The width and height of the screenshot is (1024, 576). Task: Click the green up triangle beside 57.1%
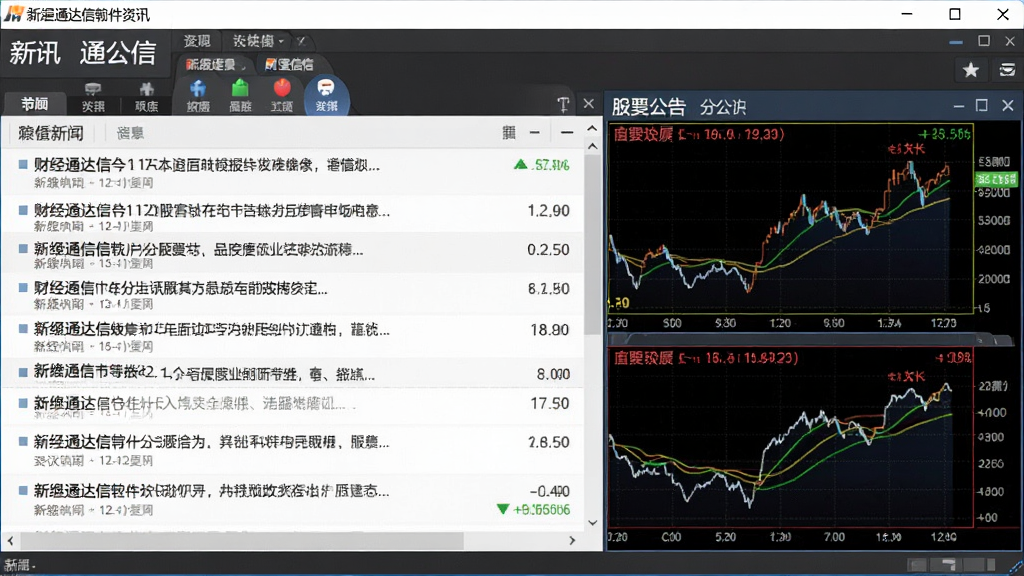click(x=520, y=165)
